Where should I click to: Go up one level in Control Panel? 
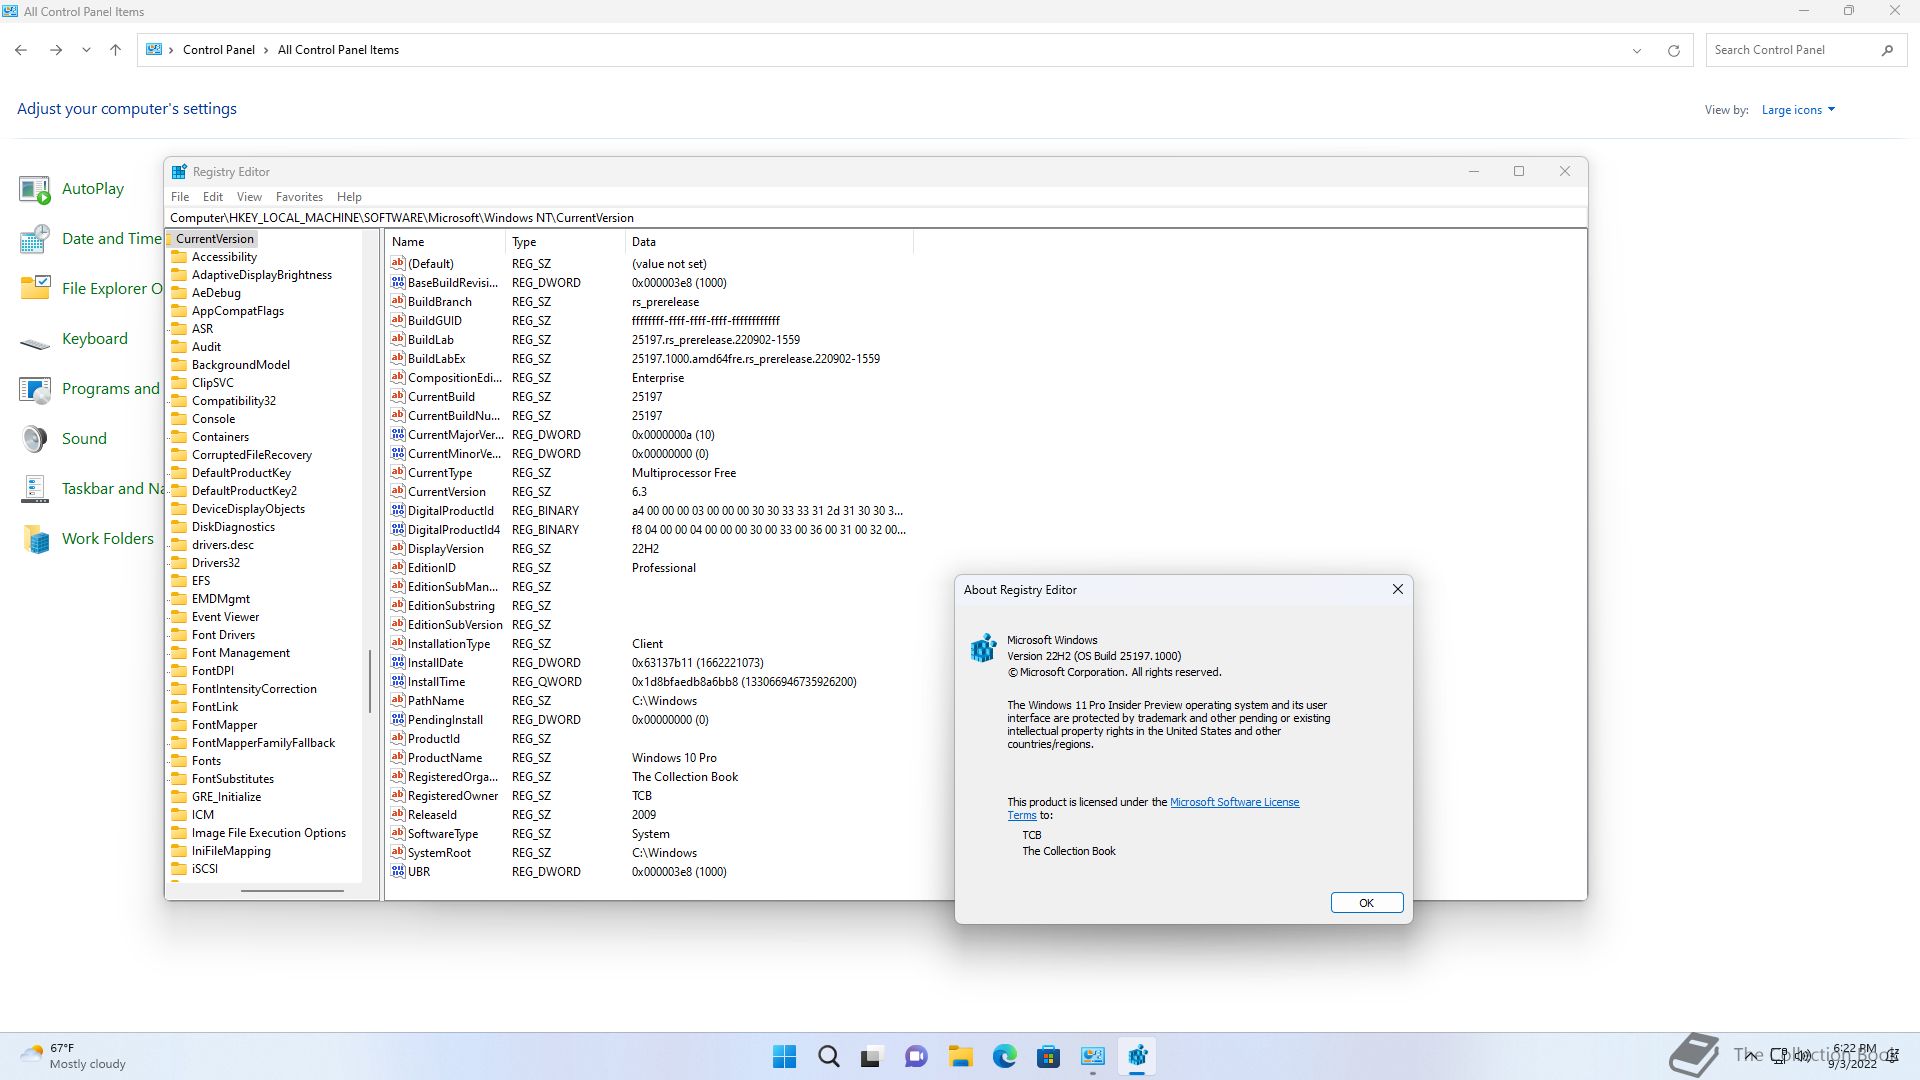(x=115, y=50)
